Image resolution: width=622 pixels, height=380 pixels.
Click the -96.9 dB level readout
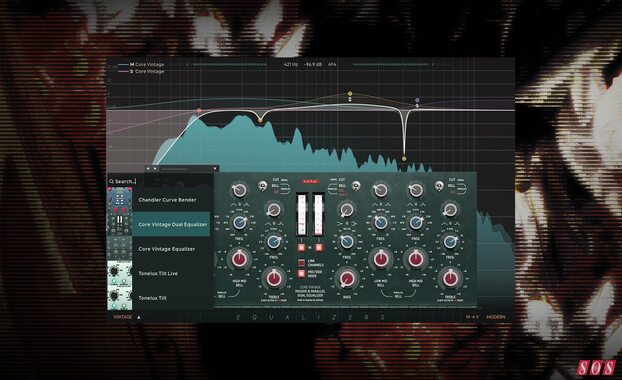pos(313,64)
